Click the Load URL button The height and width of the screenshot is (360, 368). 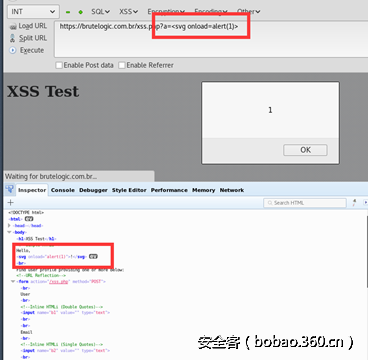point(28,26)
